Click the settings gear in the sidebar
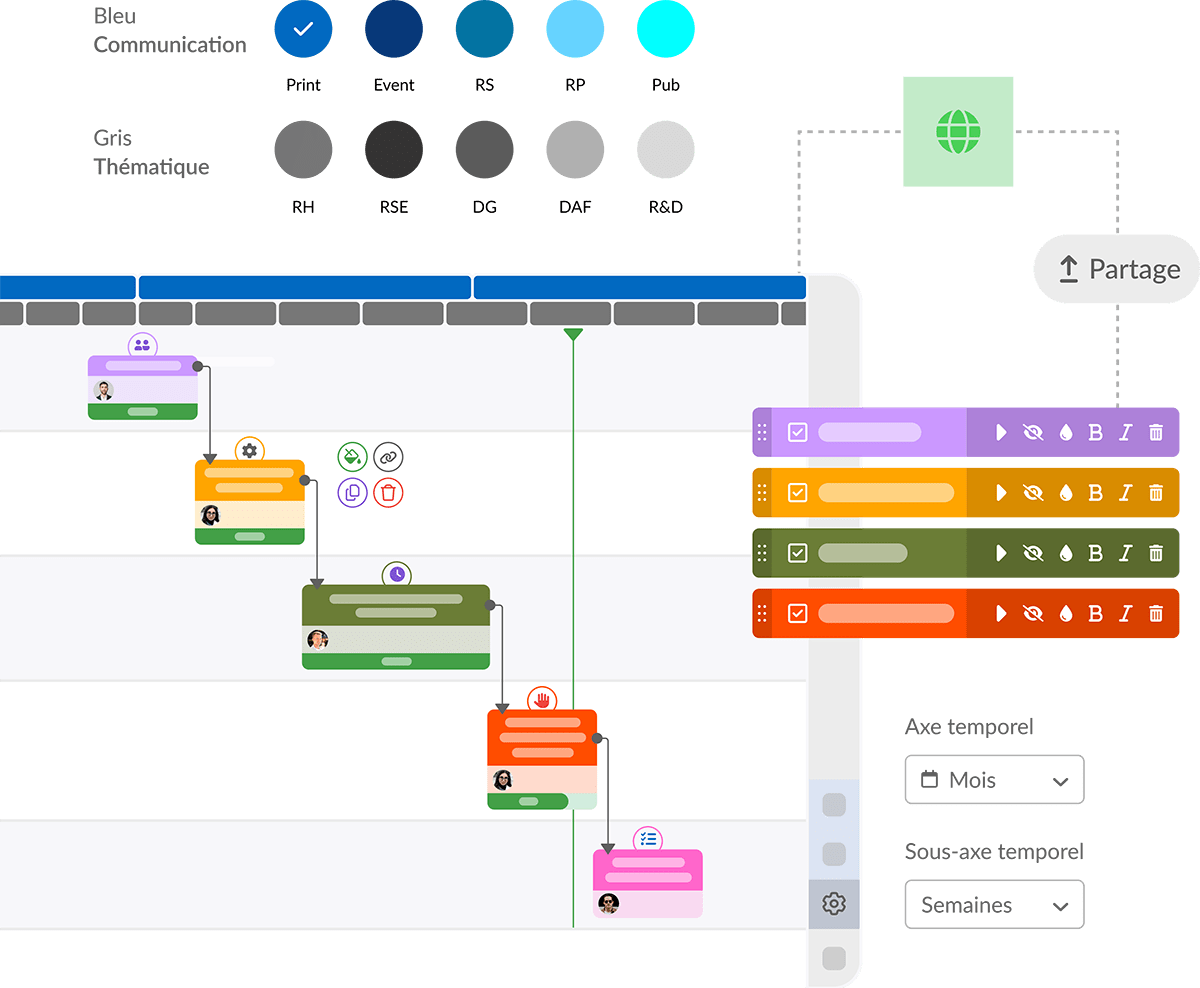 pyautogui.click(x=834, y=904)
